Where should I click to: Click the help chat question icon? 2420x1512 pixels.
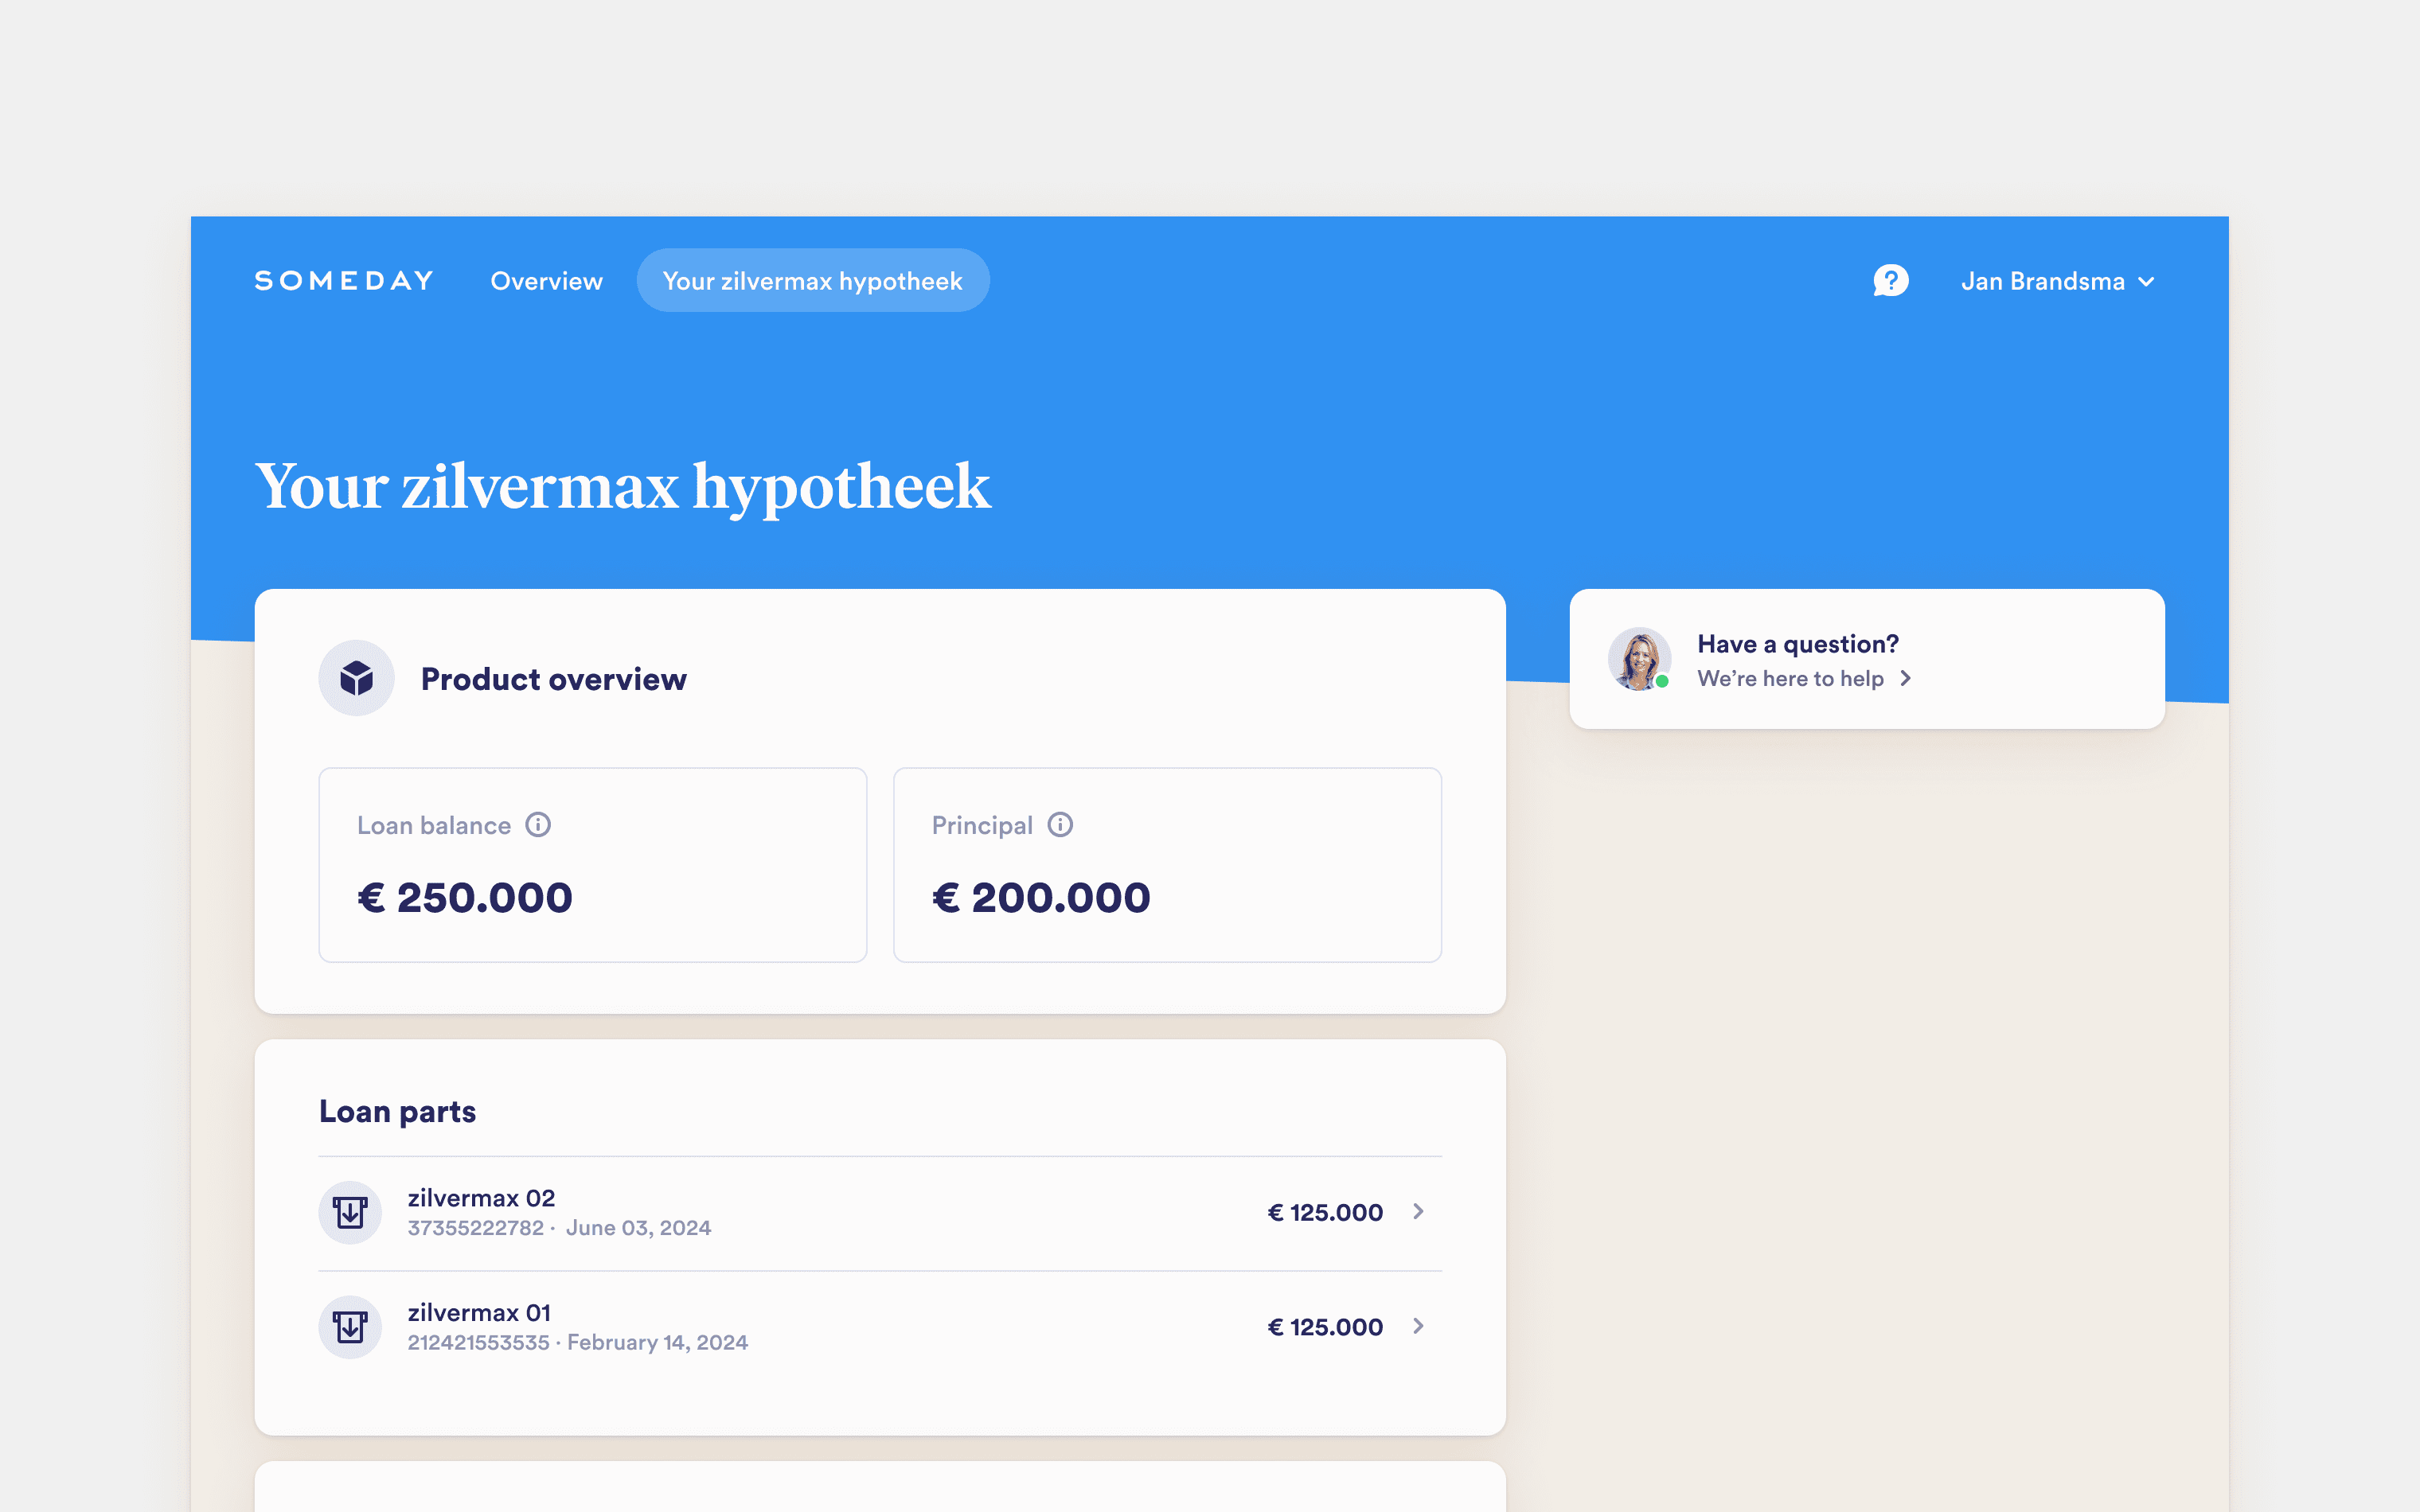[x=1890, y=281]
